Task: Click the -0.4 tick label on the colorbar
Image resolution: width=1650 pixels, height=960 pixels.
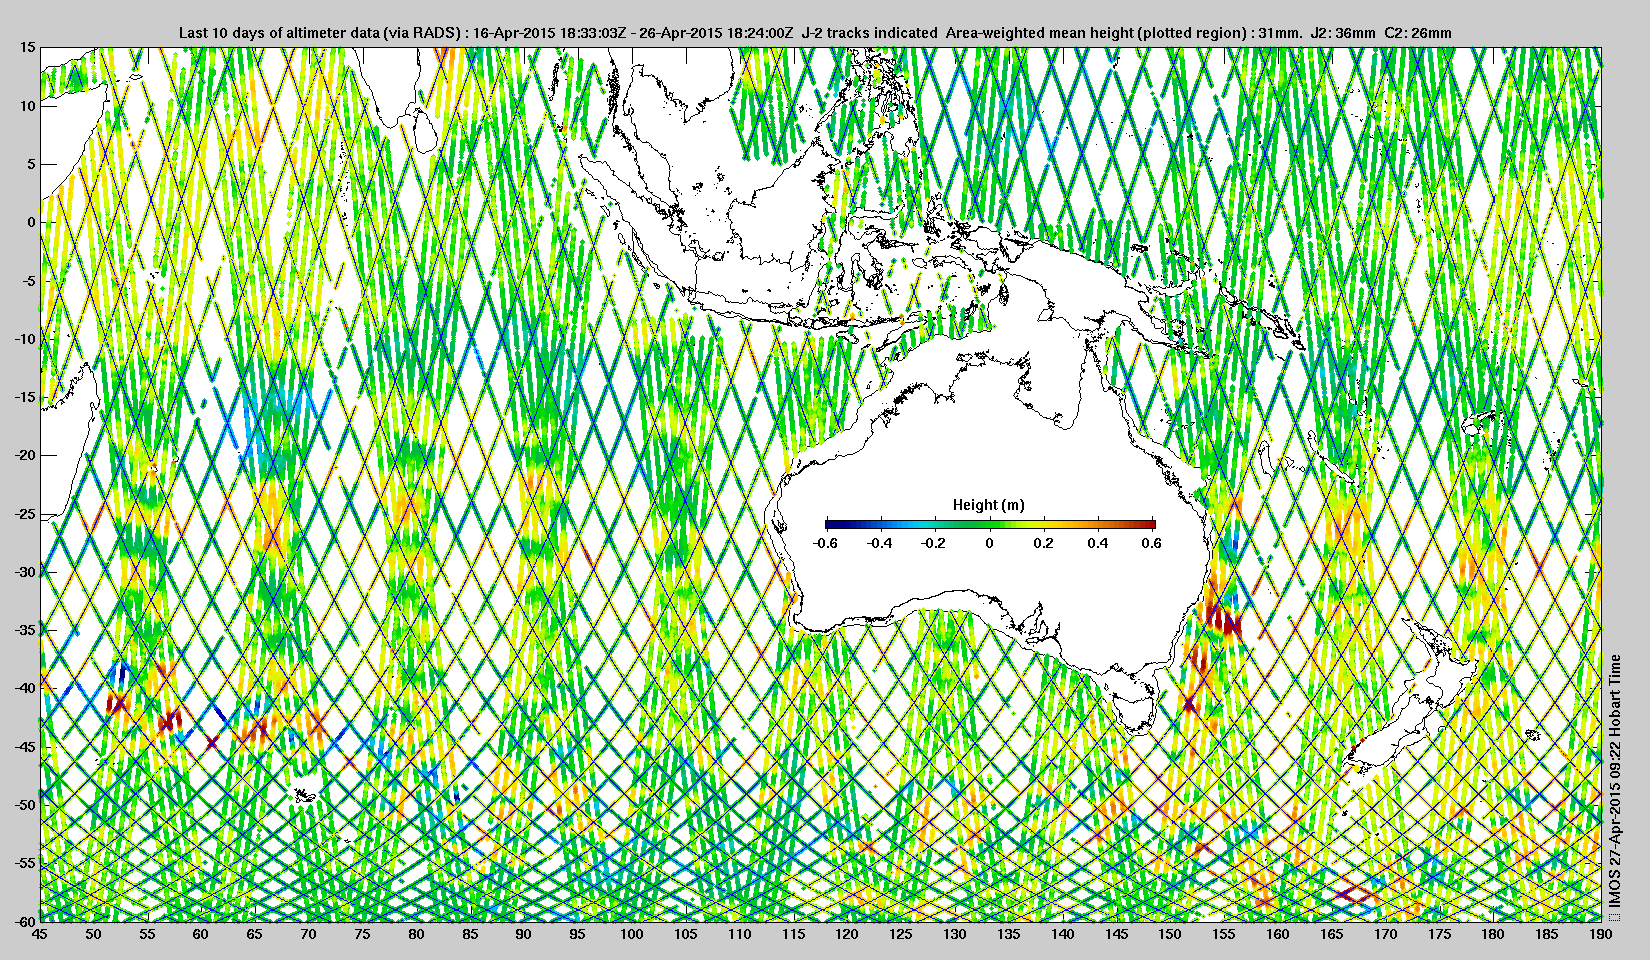Action: [x=879, y=543]
